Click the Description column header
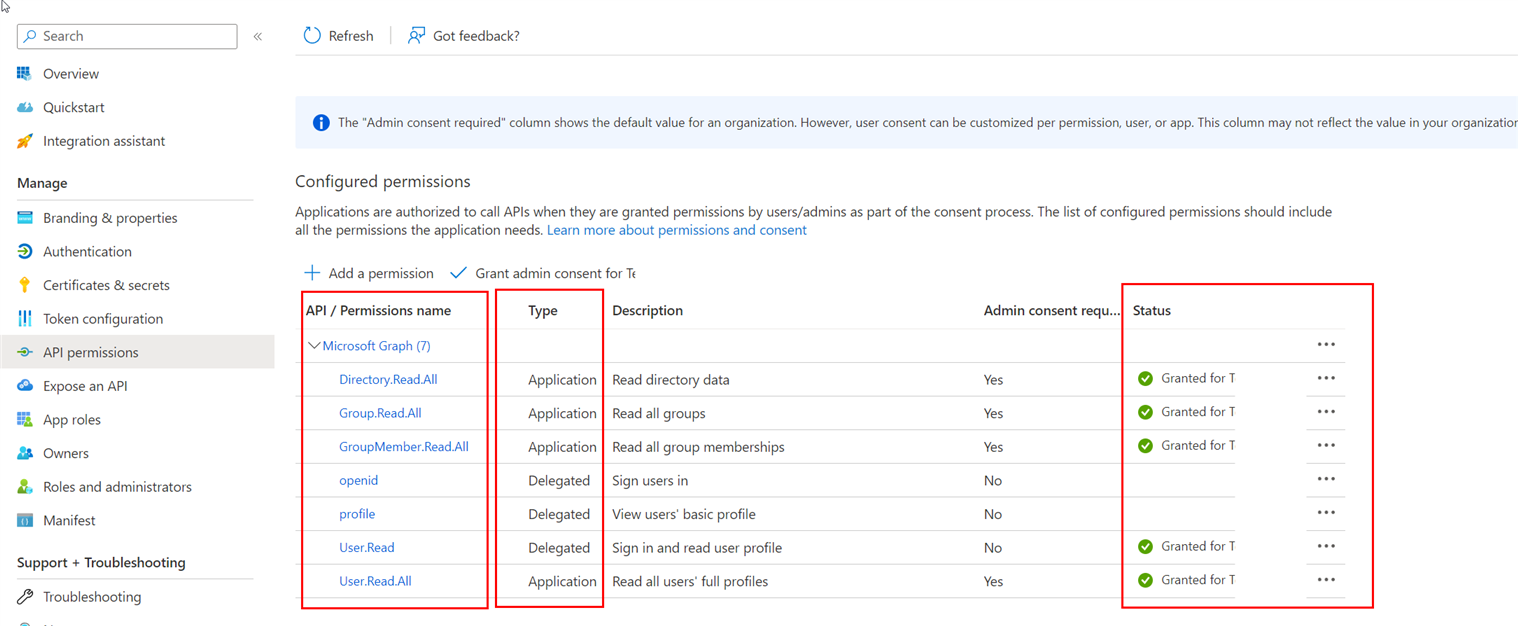The width and height of the screenshot is (1518, 626). tap(648, 311)
